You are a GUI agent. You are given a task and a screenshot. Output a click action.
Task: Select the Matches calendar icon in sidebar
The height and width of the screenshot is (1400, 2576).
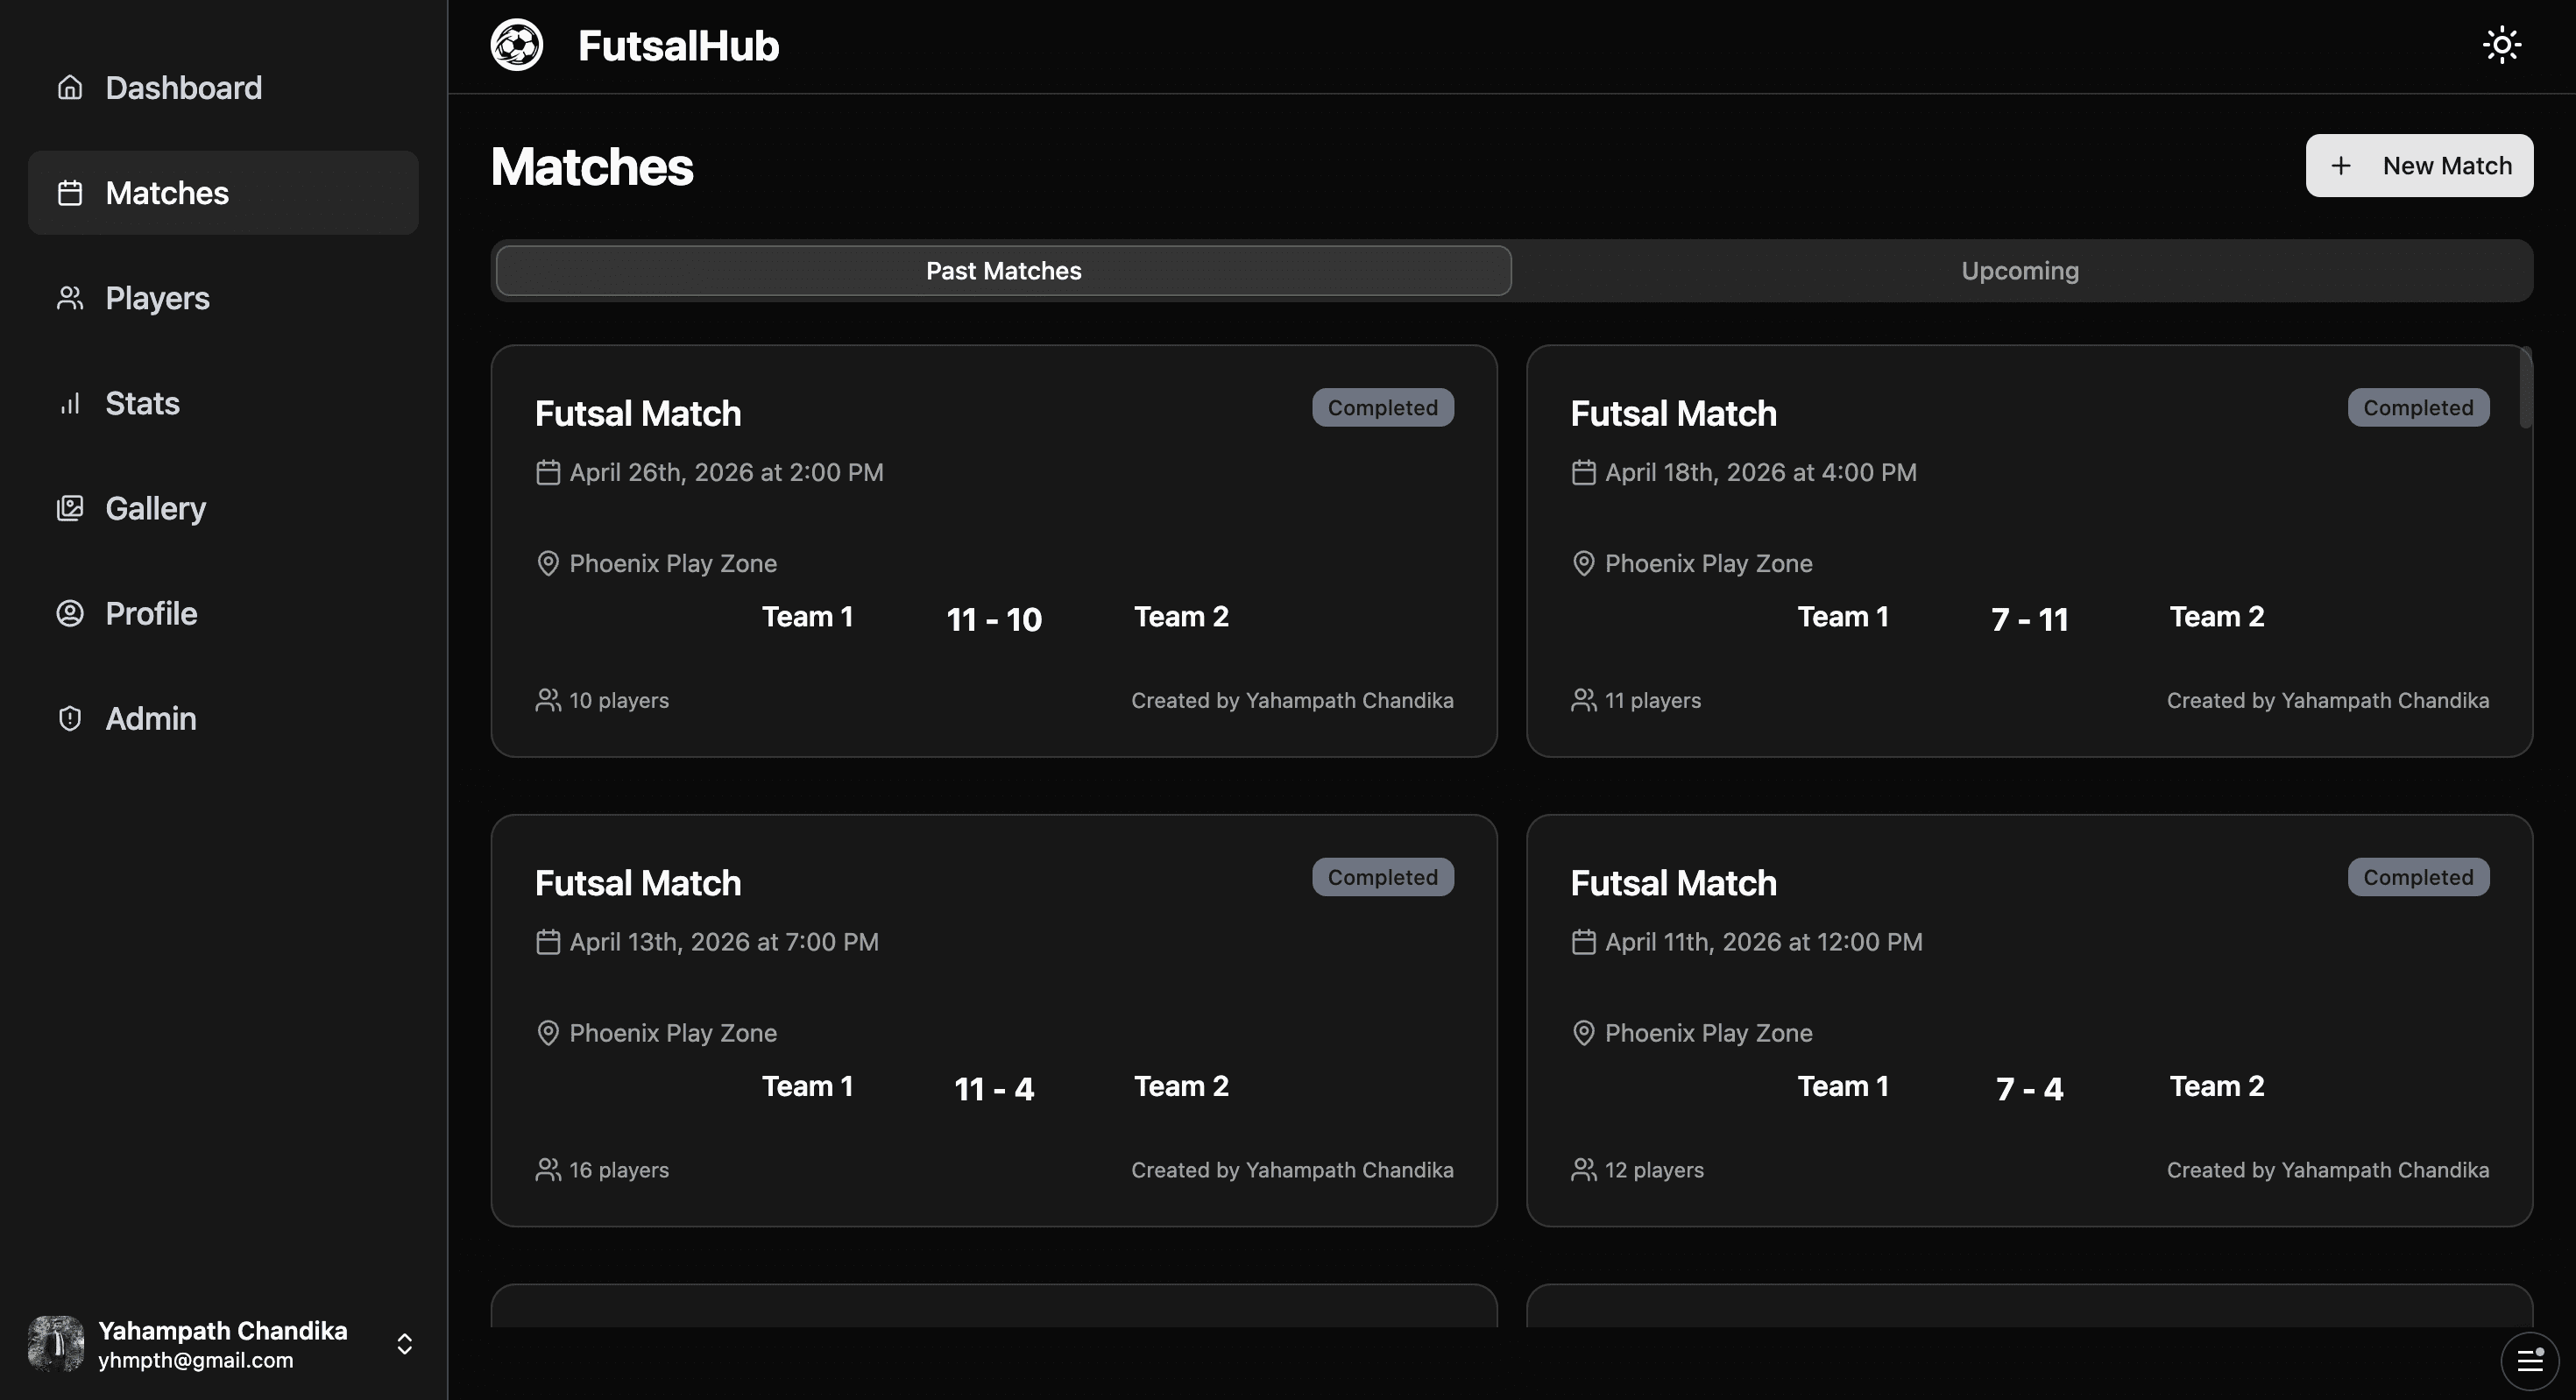pos(69,193)
